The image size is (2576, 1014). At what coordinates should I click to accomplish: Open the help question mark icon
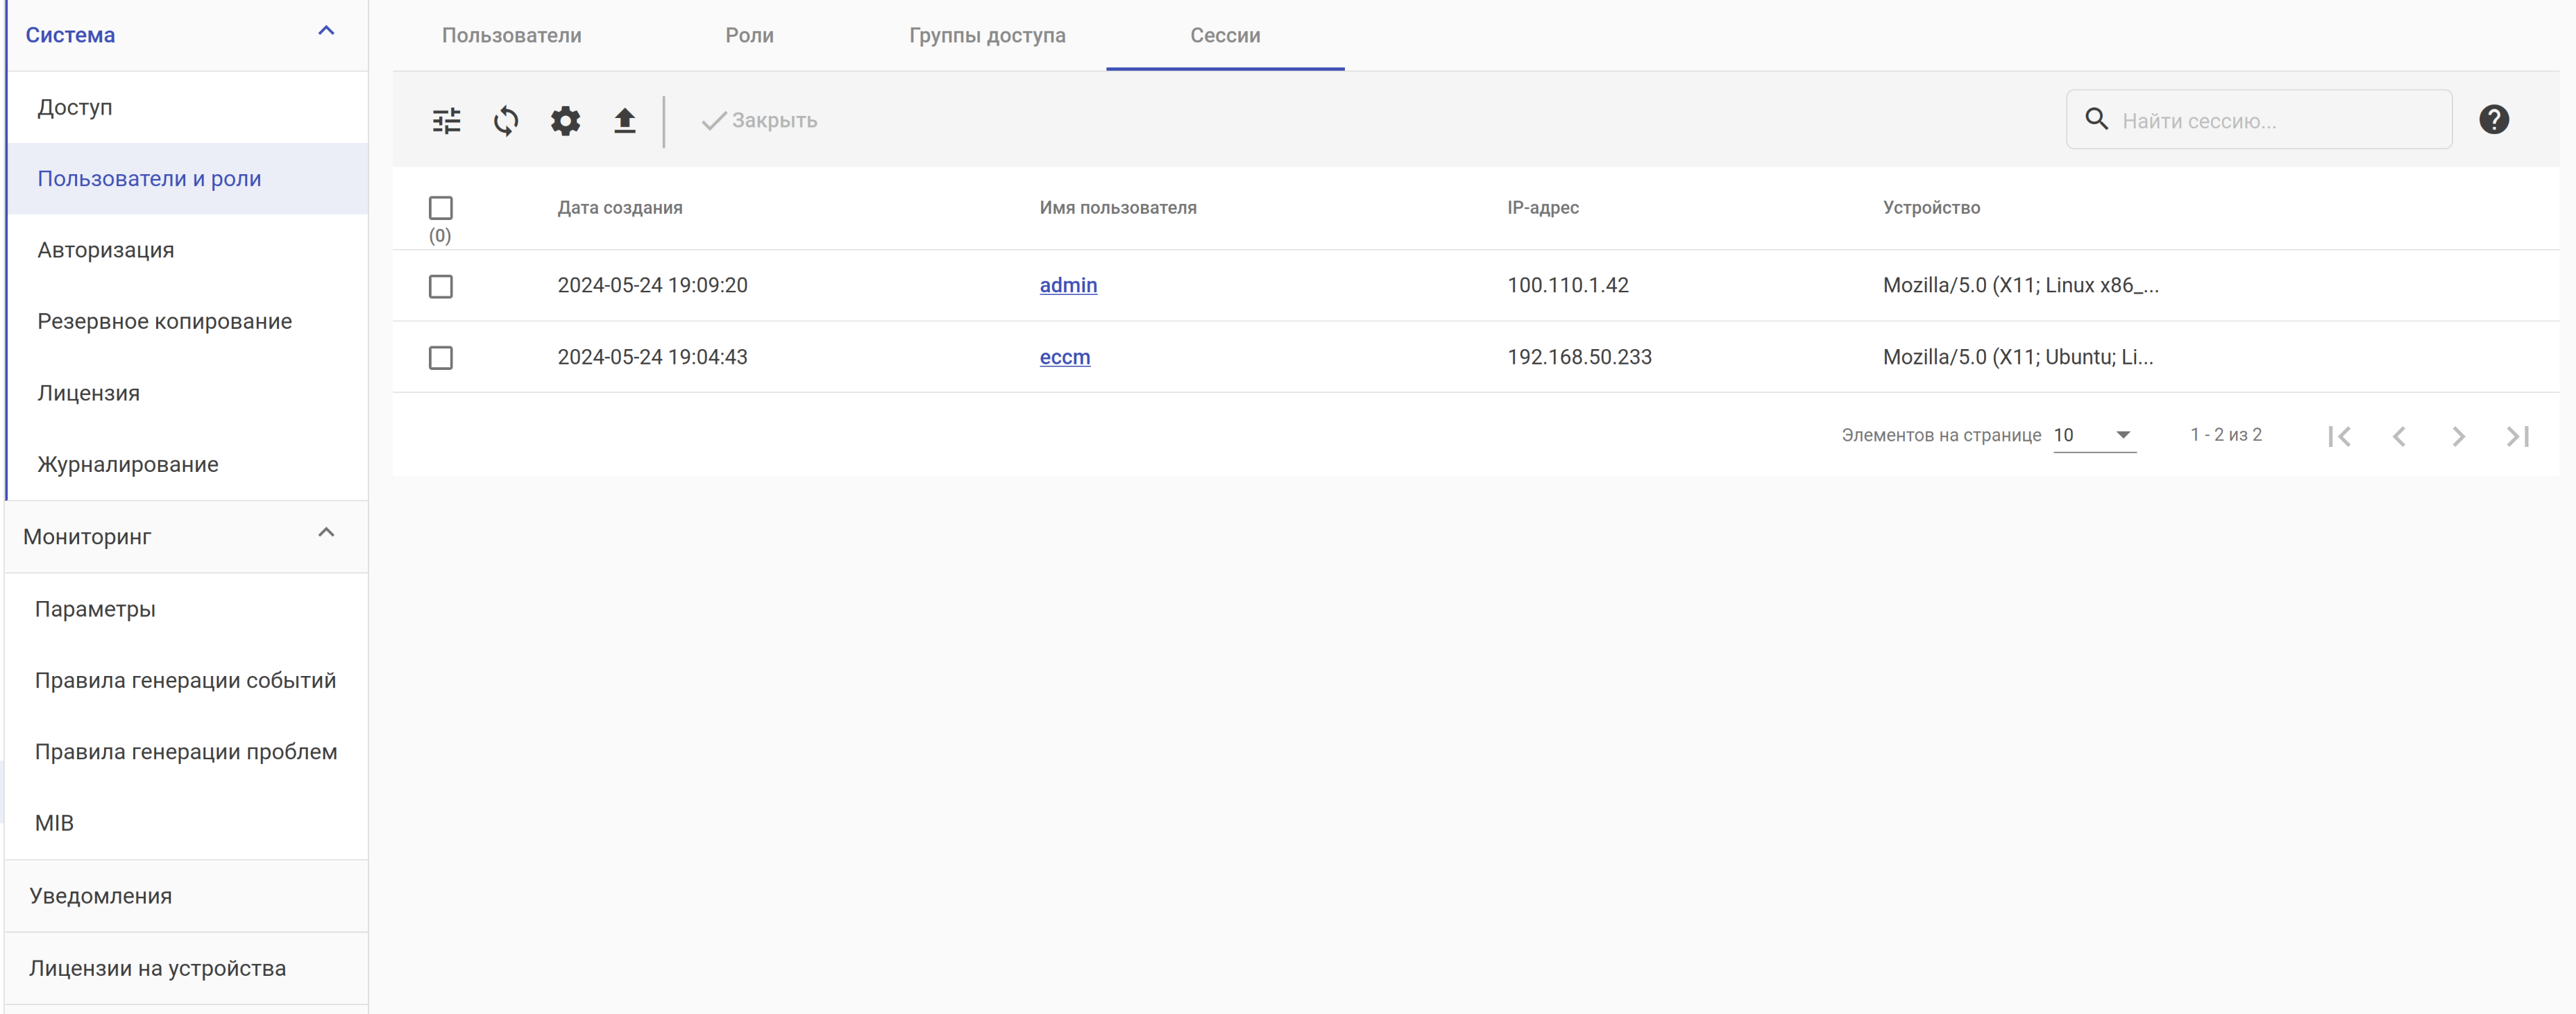(x=2493, y=120)
